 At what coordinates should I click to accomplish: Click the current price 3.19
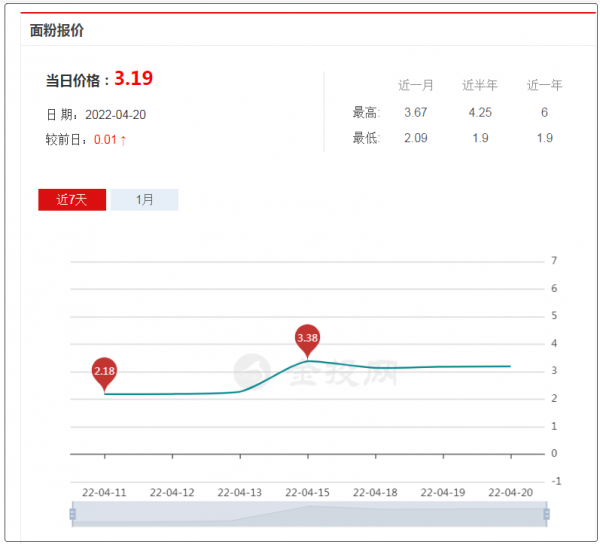134,78
